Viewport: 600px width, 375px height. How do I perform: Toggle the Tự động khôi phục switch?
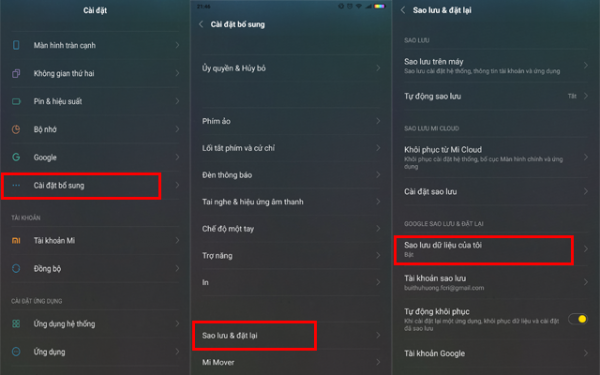577,319
